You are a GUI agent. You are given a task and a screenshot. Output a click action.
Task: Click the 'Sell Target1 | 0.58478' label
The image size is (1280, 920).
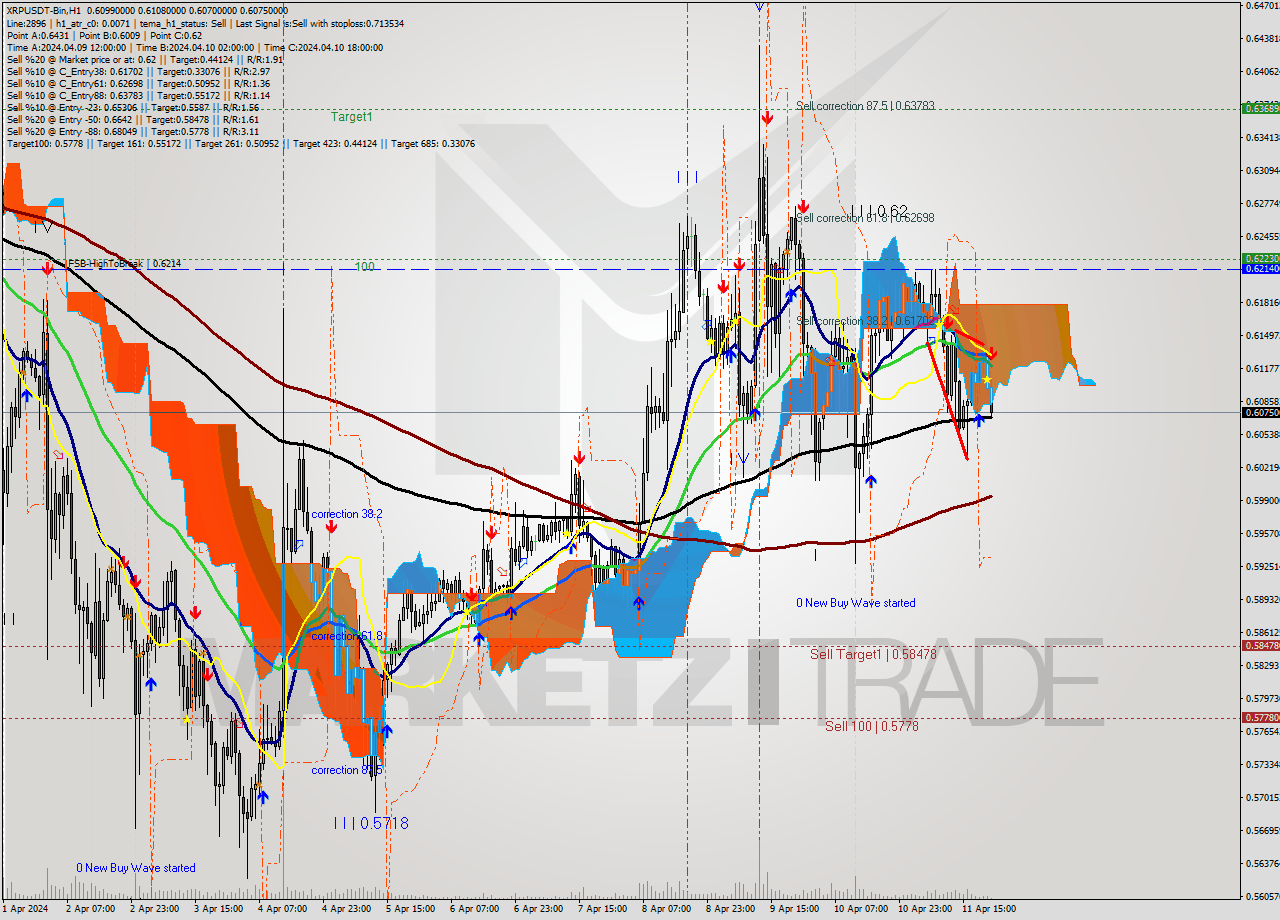click(x=873, y=654)
